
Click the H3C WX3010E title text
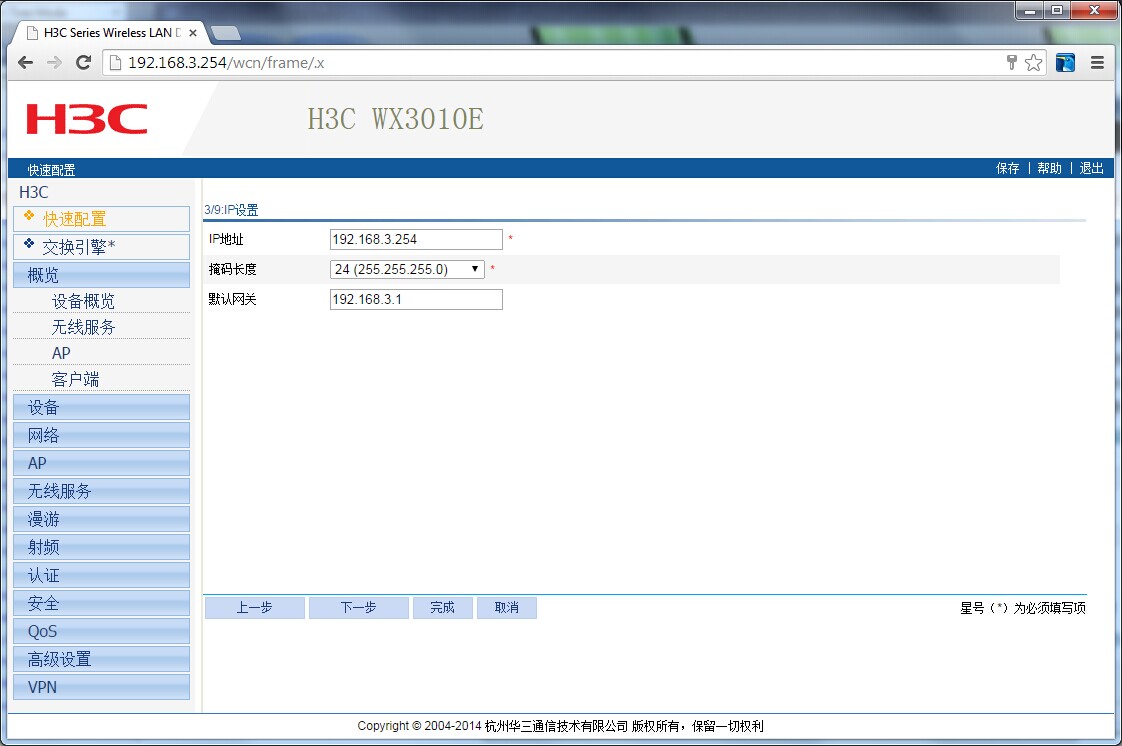[x=396, y=119]
